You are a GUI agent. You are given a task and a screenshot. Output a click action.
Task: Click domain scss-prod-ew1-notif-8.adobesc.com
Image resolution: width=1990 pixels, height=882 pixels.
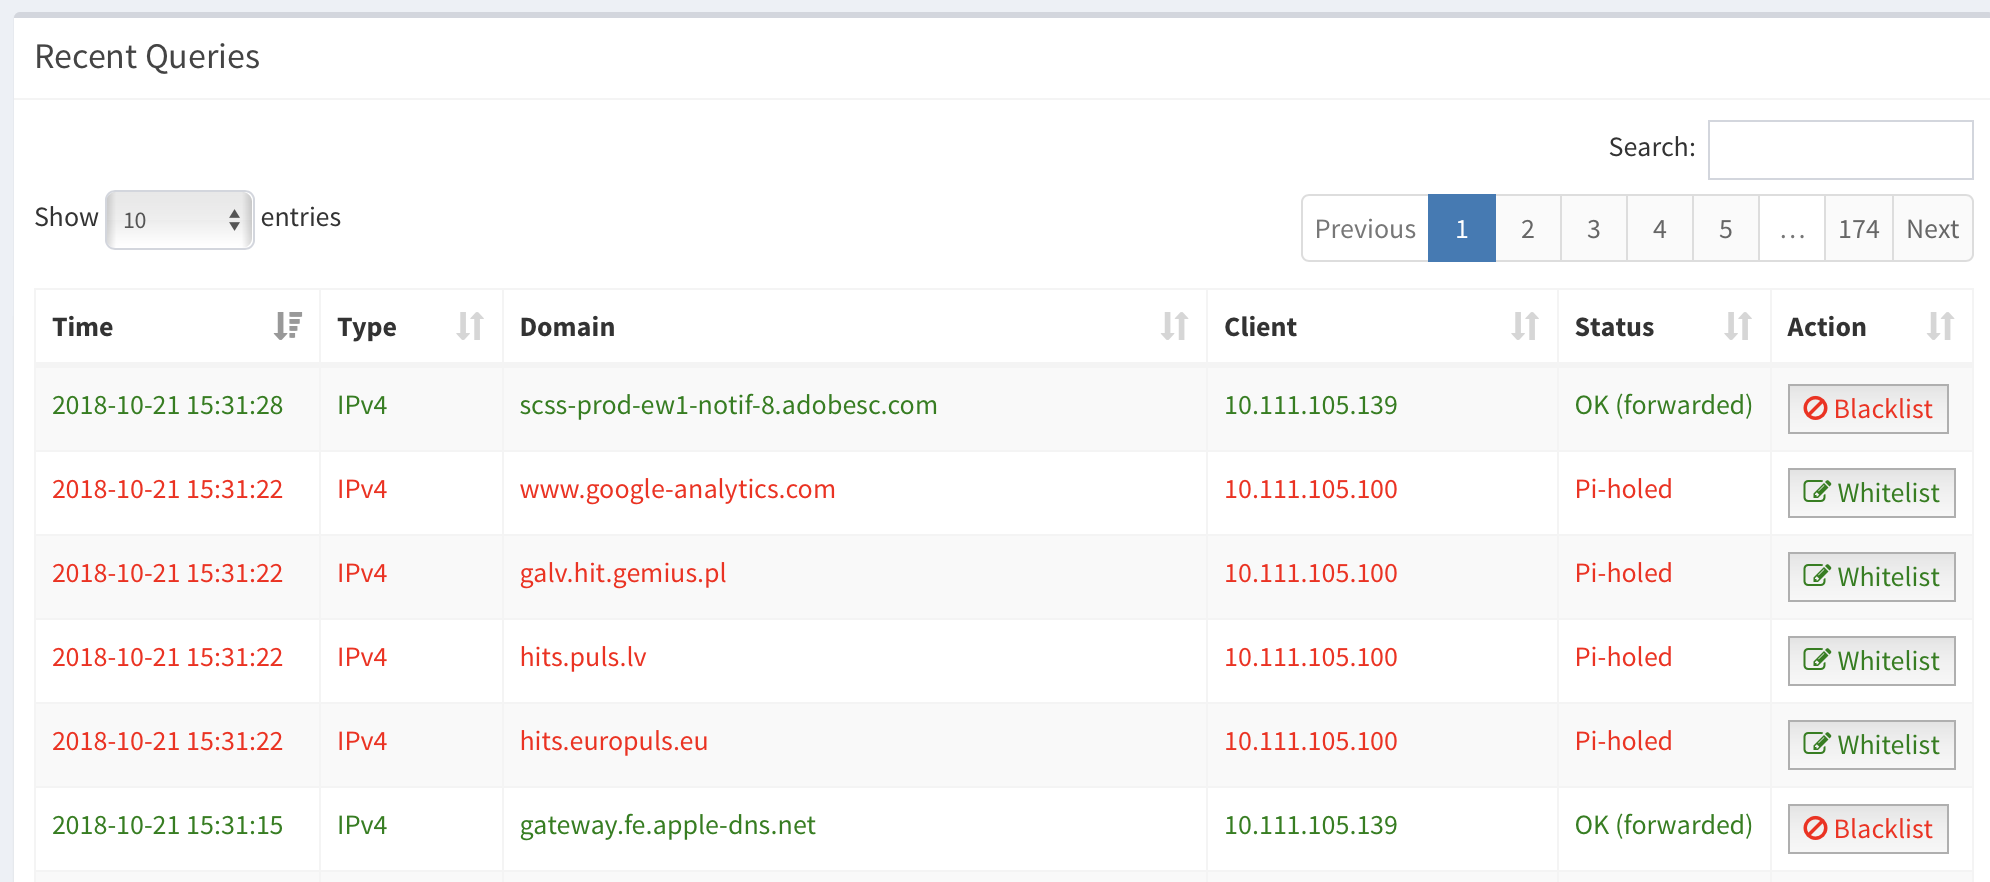point(728,405)
